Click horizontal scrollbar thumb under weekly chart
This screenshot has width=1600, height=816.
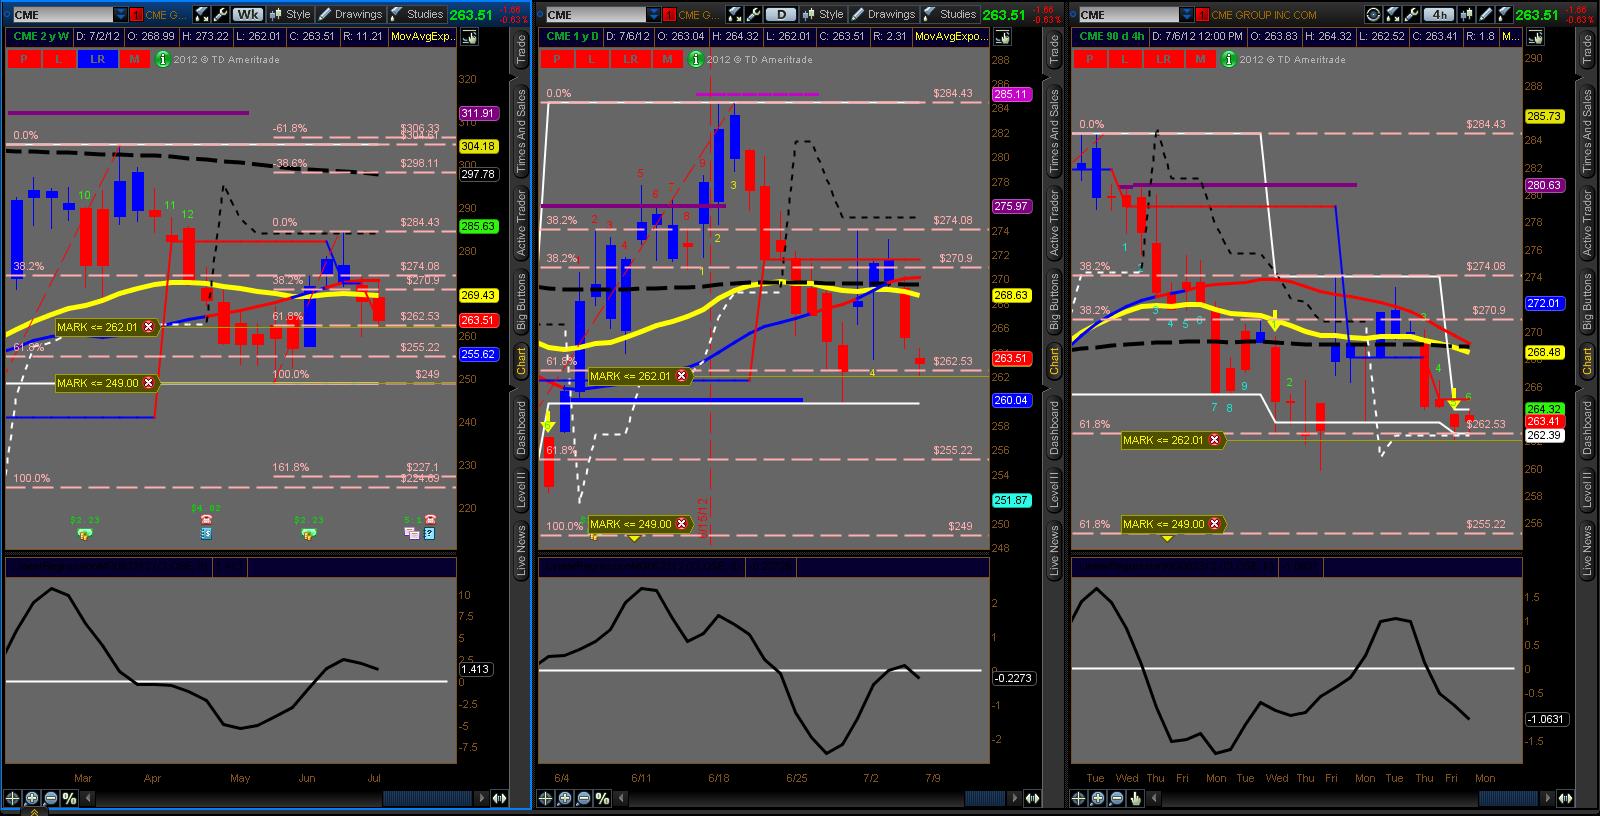point(427,798)
